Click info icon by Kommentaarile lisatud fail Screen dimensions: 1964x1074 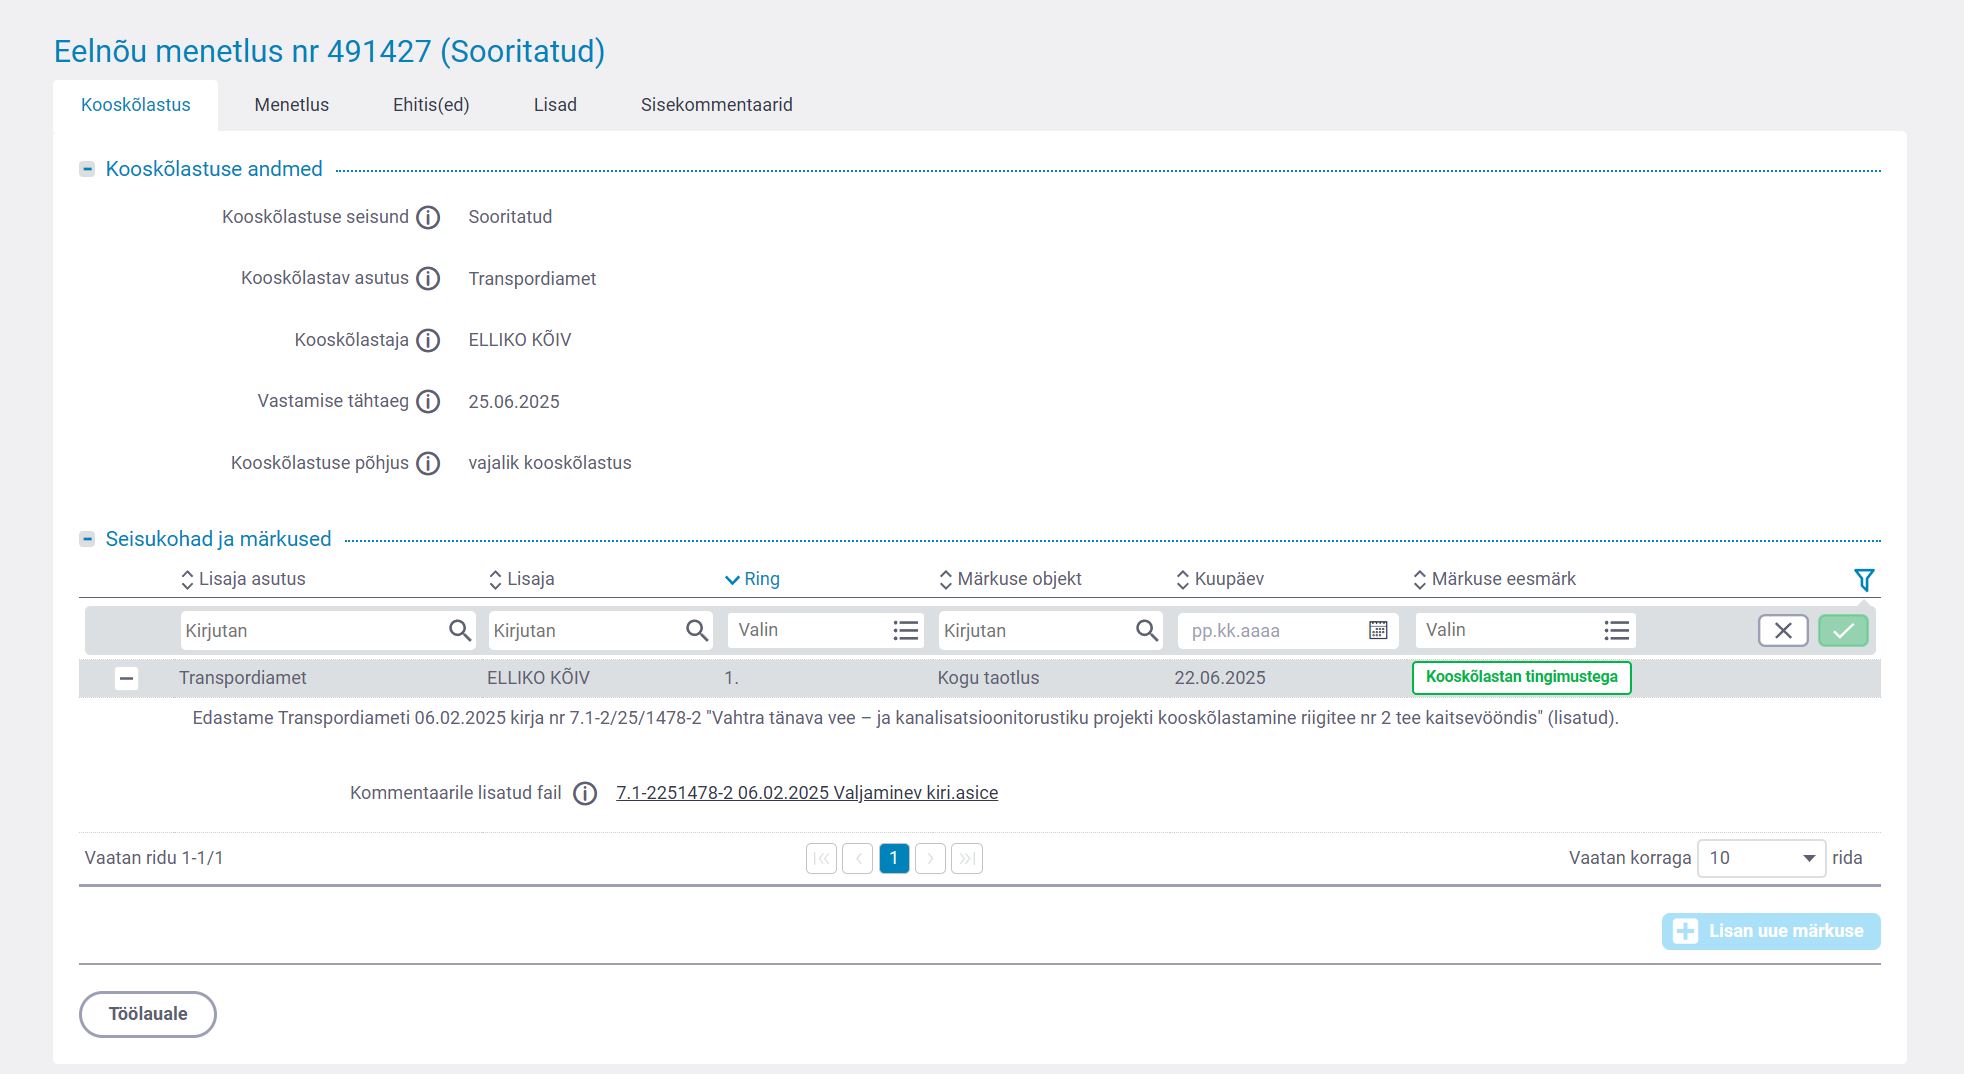coord(585,794)
